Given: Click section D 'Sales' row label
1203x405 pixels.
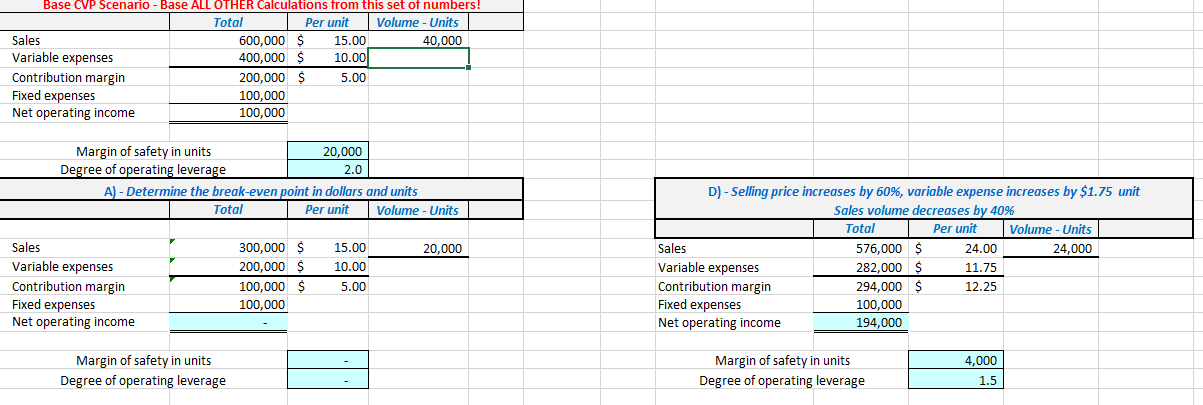Looking at the screenshot, I should coord(672,248).
